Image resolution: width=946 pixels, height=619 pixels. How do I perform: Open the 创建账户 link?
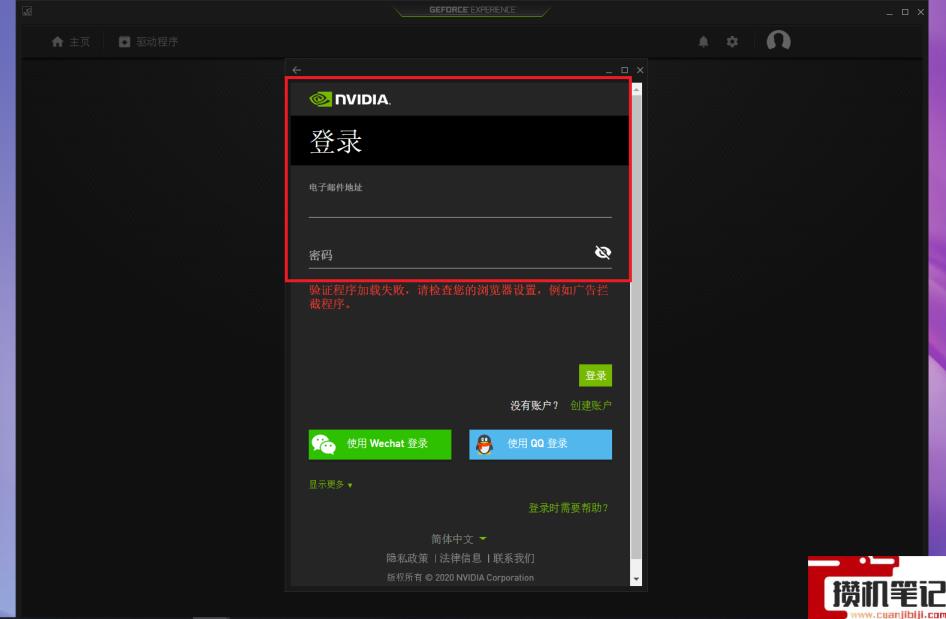pos(591,405)
